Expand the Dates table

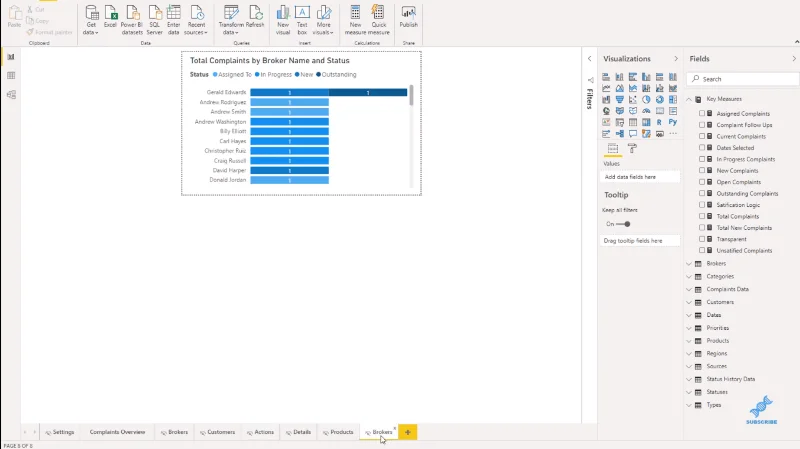[689, 315]
